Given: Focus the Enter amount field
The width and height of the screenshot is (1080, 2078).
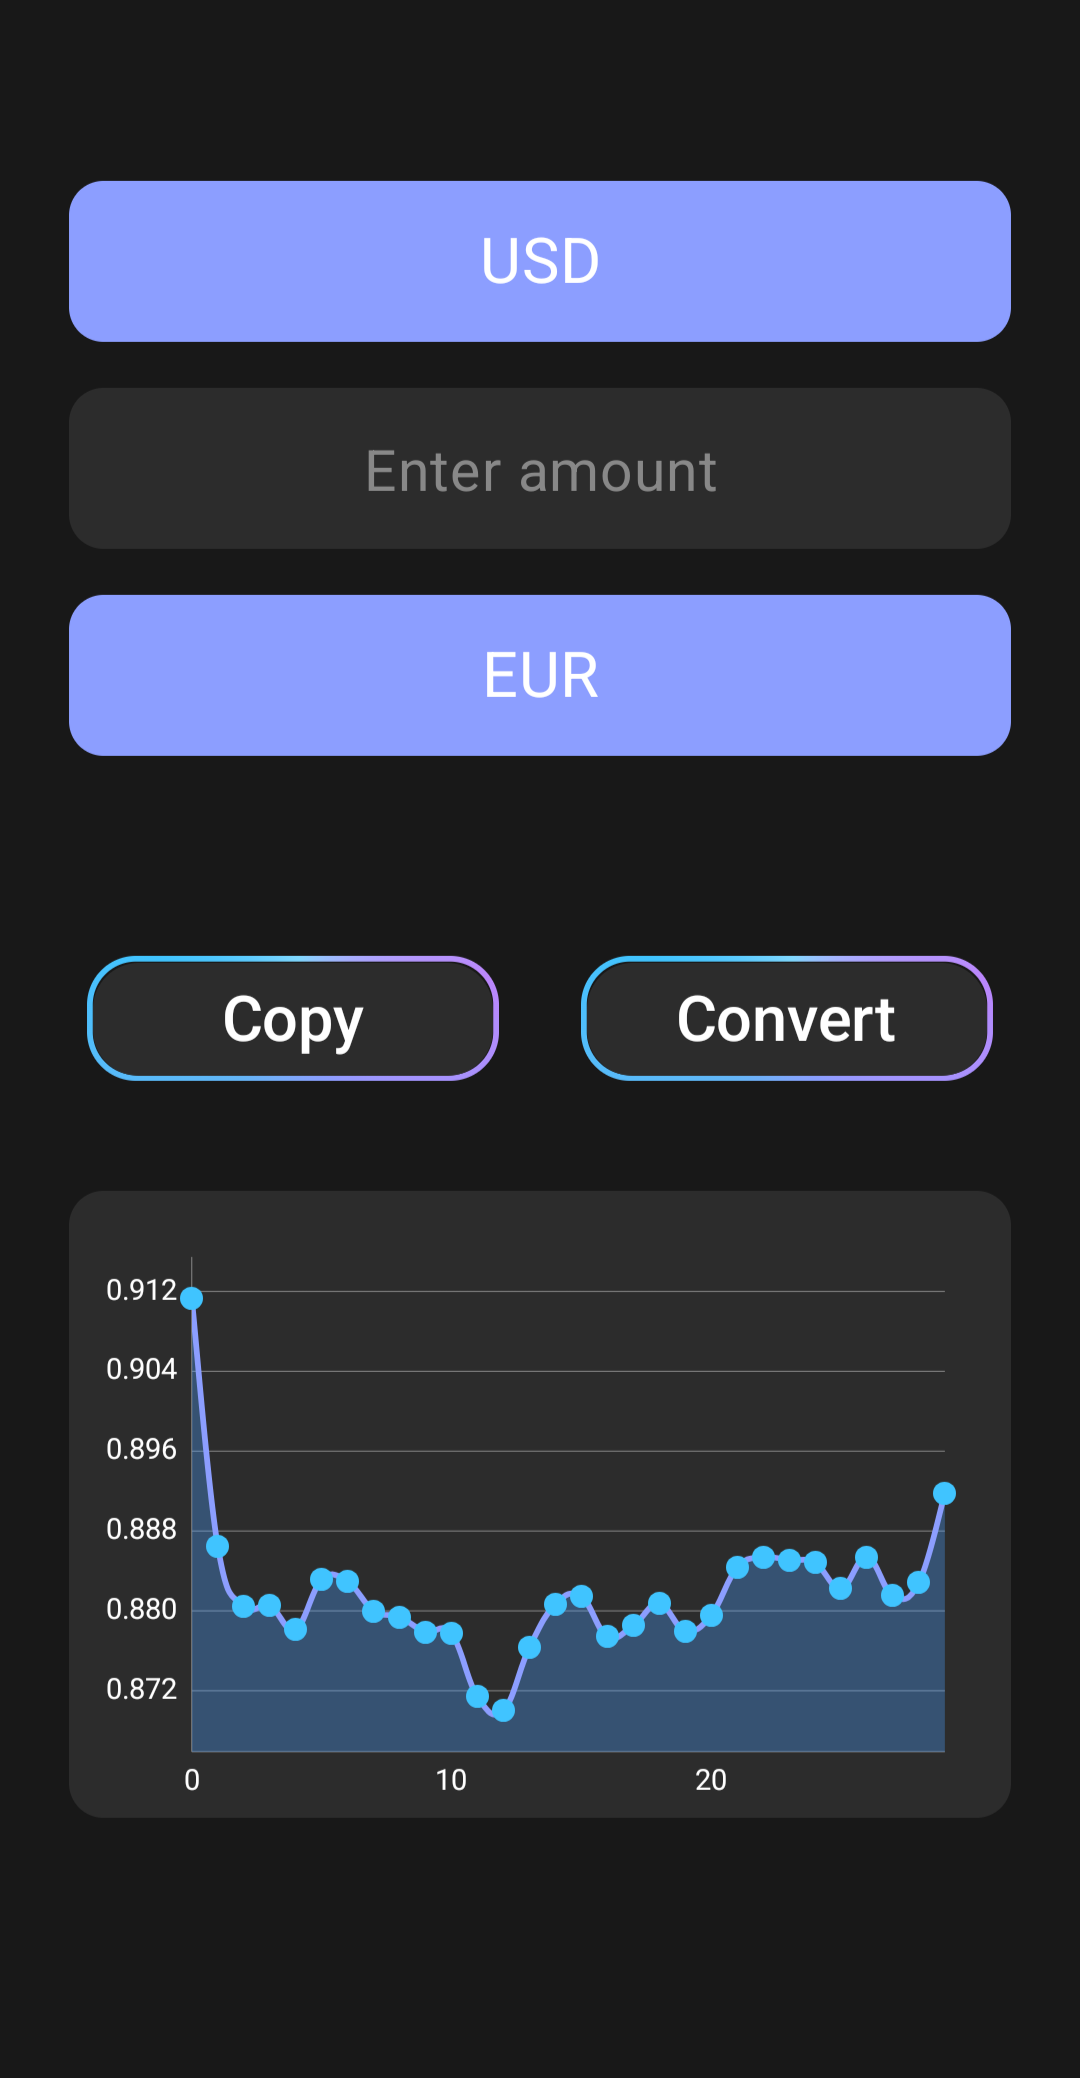Looking at the screenshot, I should [540, 469].
